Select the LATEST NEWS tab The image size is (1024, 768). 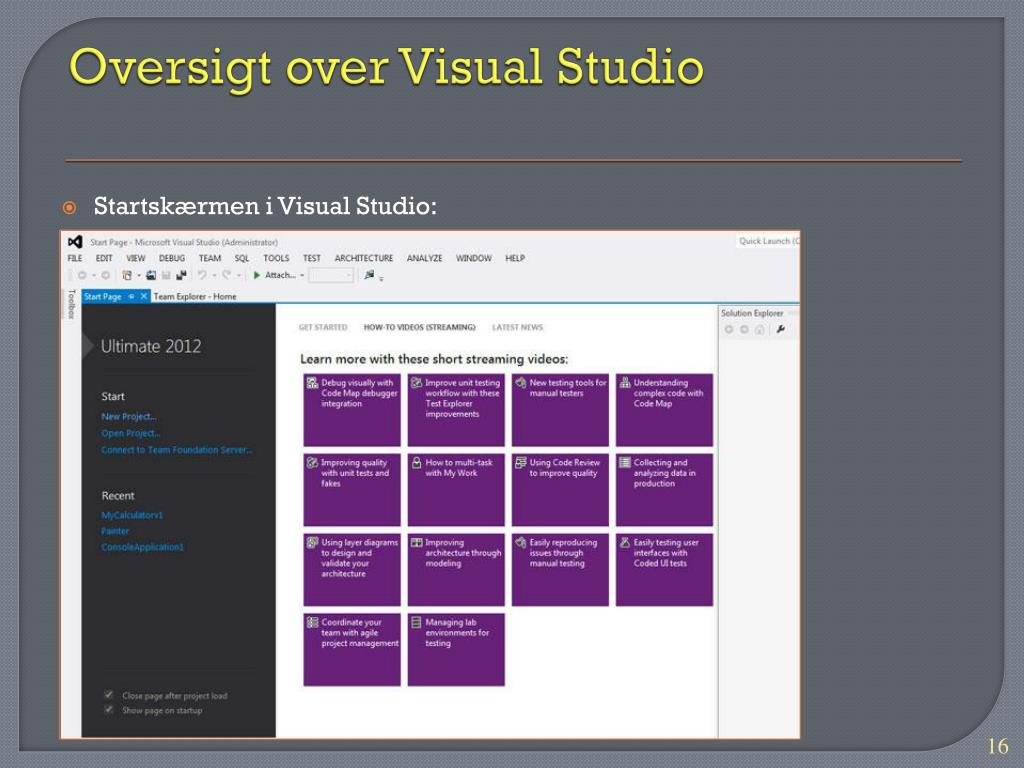point(518,327)
